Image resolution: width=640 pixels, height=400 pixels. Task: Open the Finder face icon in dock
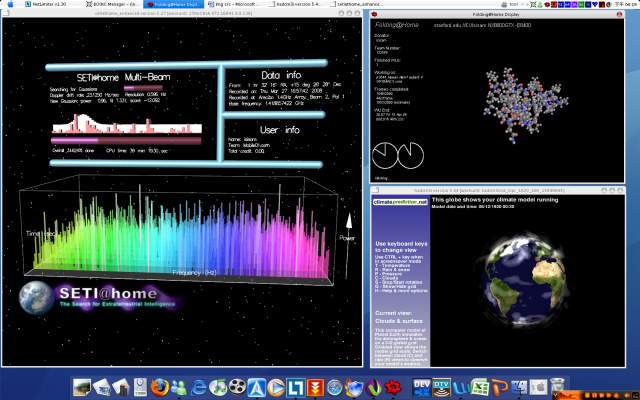519,387
